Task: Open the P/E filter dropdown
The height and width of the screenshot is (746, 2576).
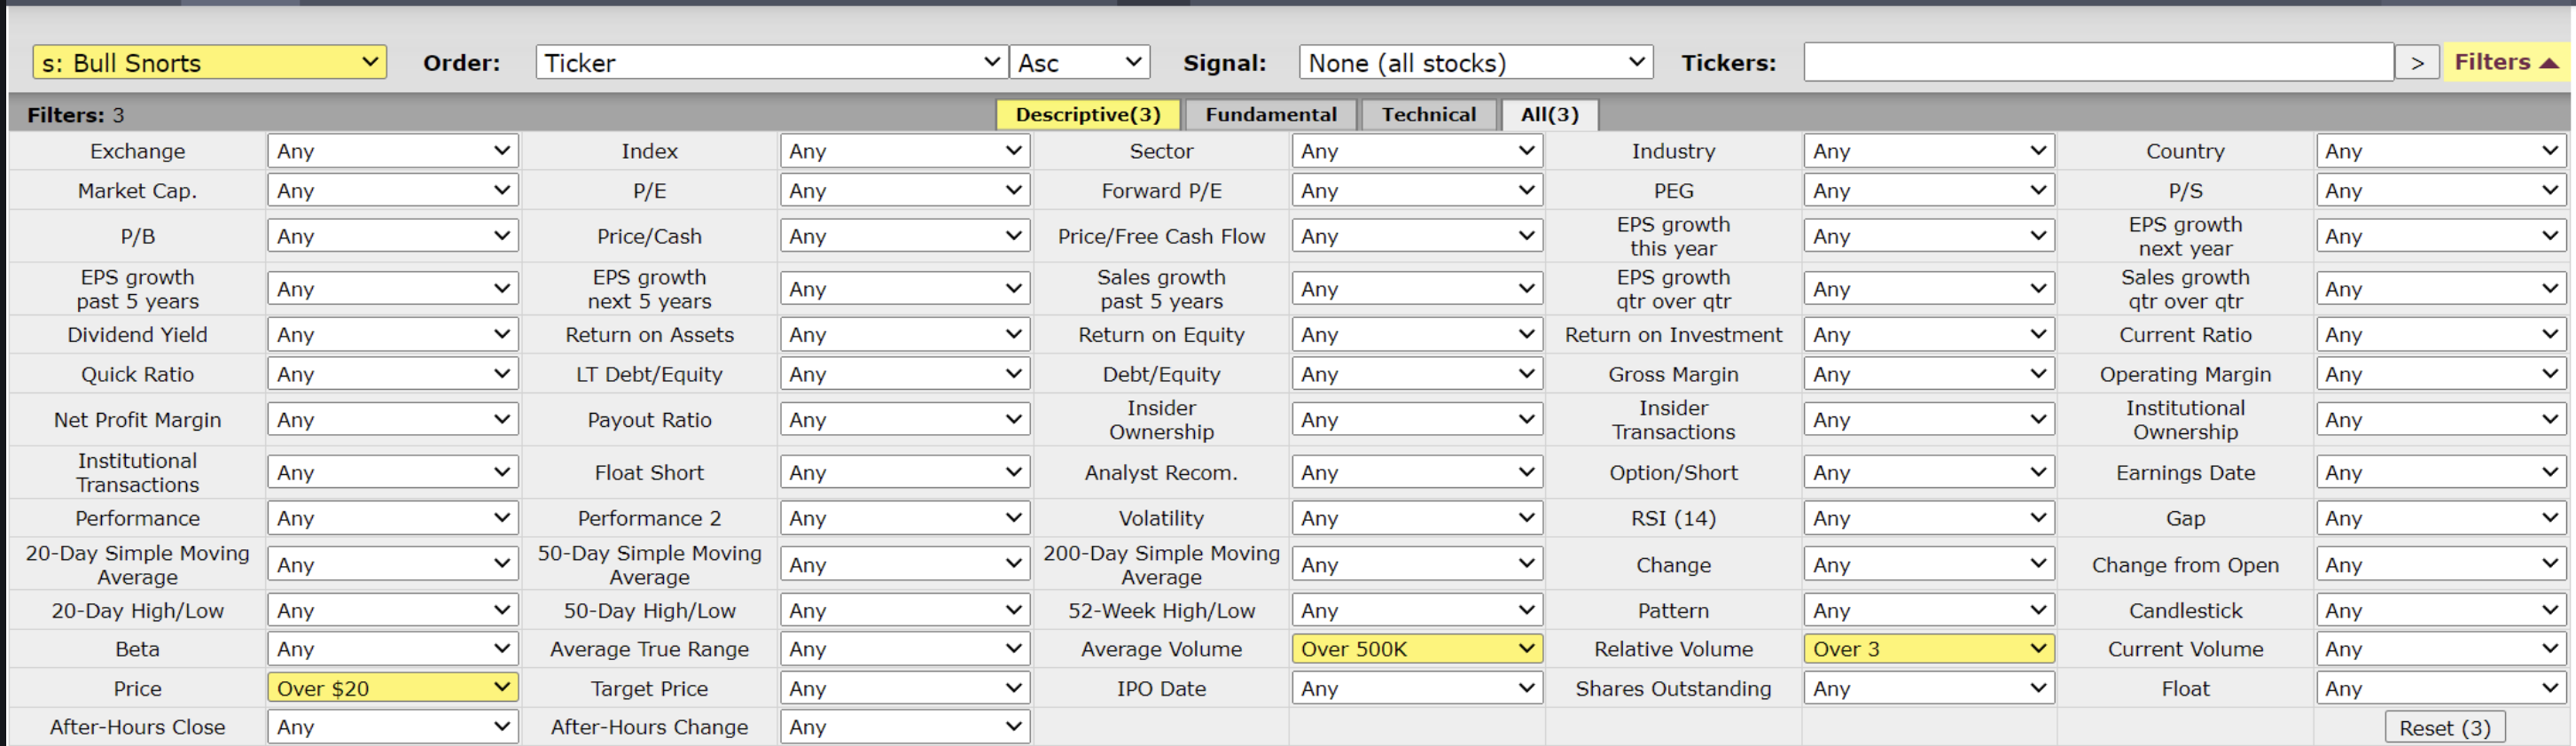Action: [x=905, y=190]
